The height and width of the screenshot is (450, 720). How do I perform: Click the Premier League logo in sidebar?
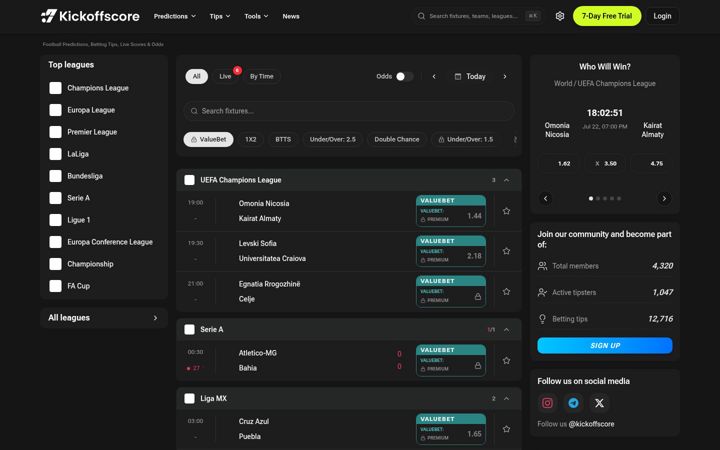(56, 132)
